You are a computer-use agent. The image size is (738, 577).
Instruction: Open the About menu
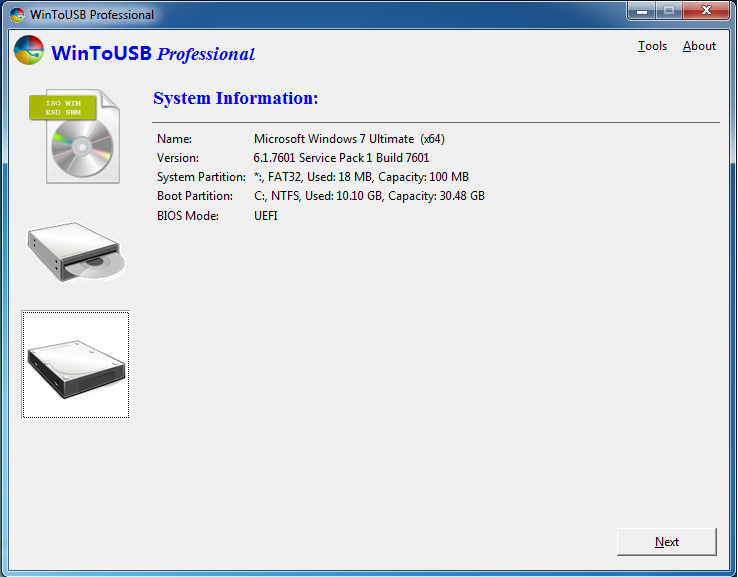[699, 46]
